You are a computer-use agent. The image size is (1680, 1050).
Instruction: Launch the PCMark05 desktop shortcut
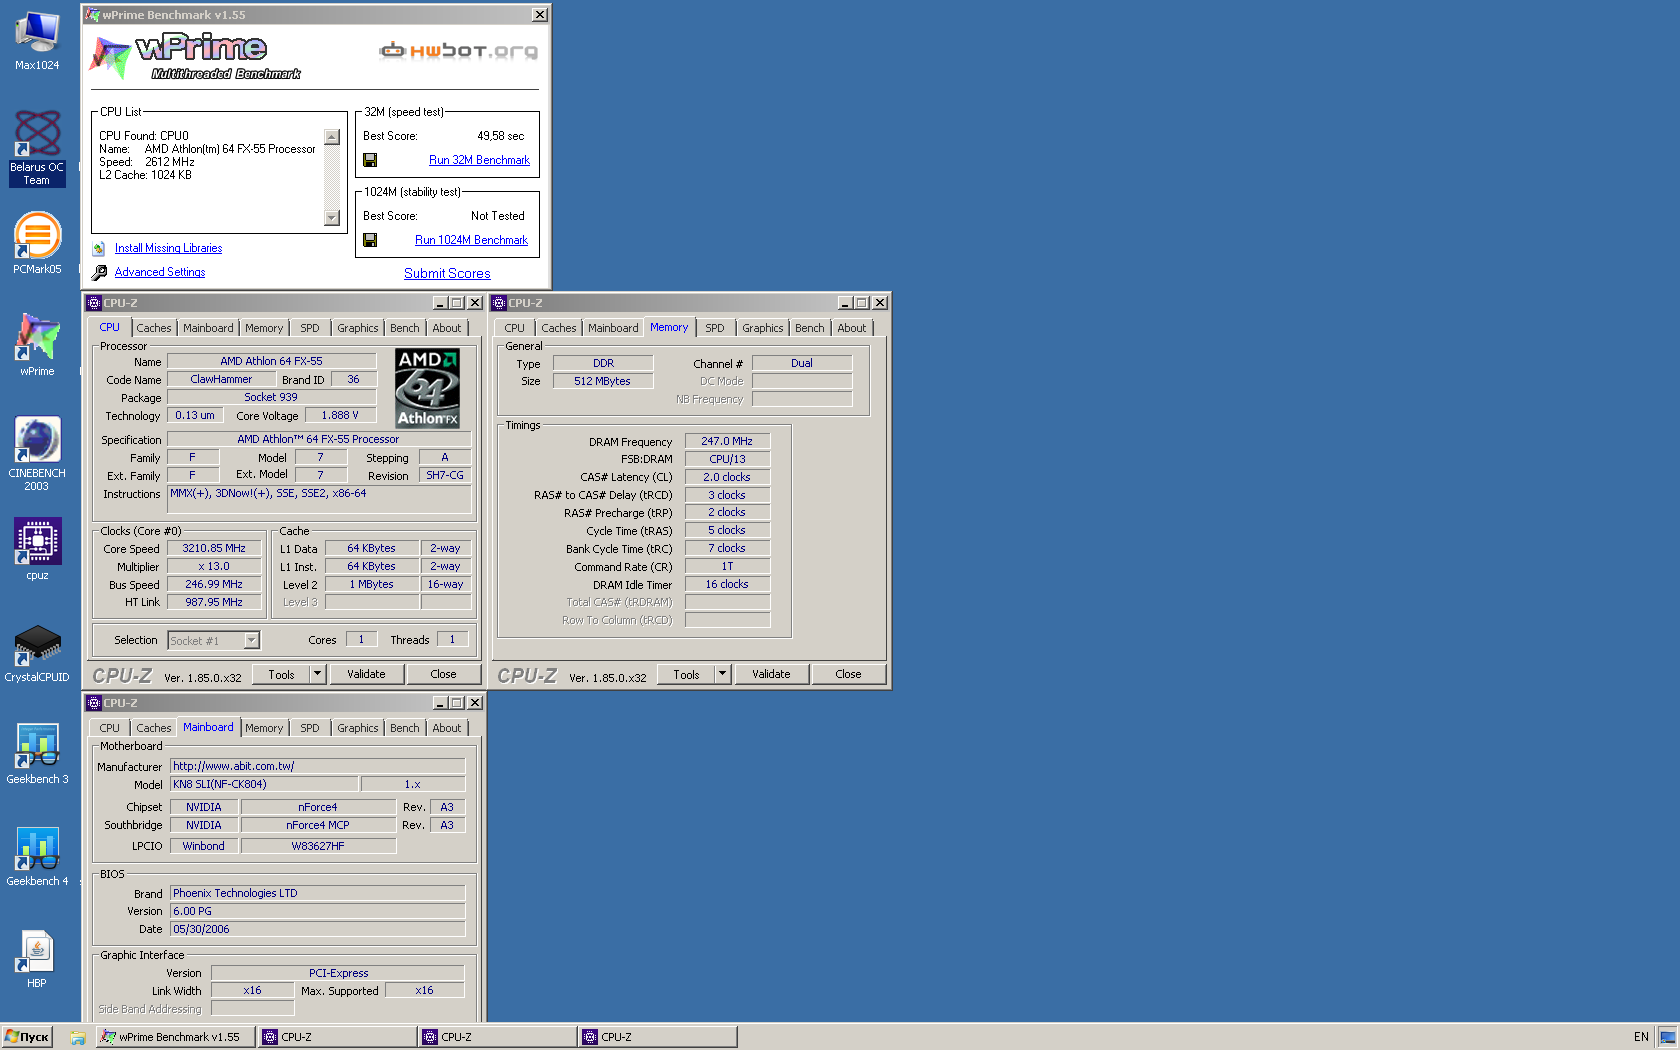37,243
